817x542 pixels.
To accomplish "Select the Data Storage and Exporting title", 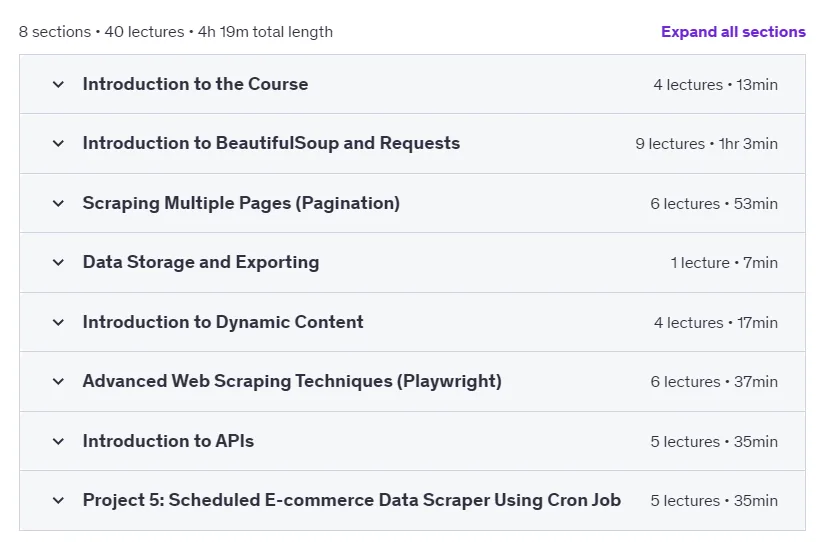I will click(x=201, y=262).
